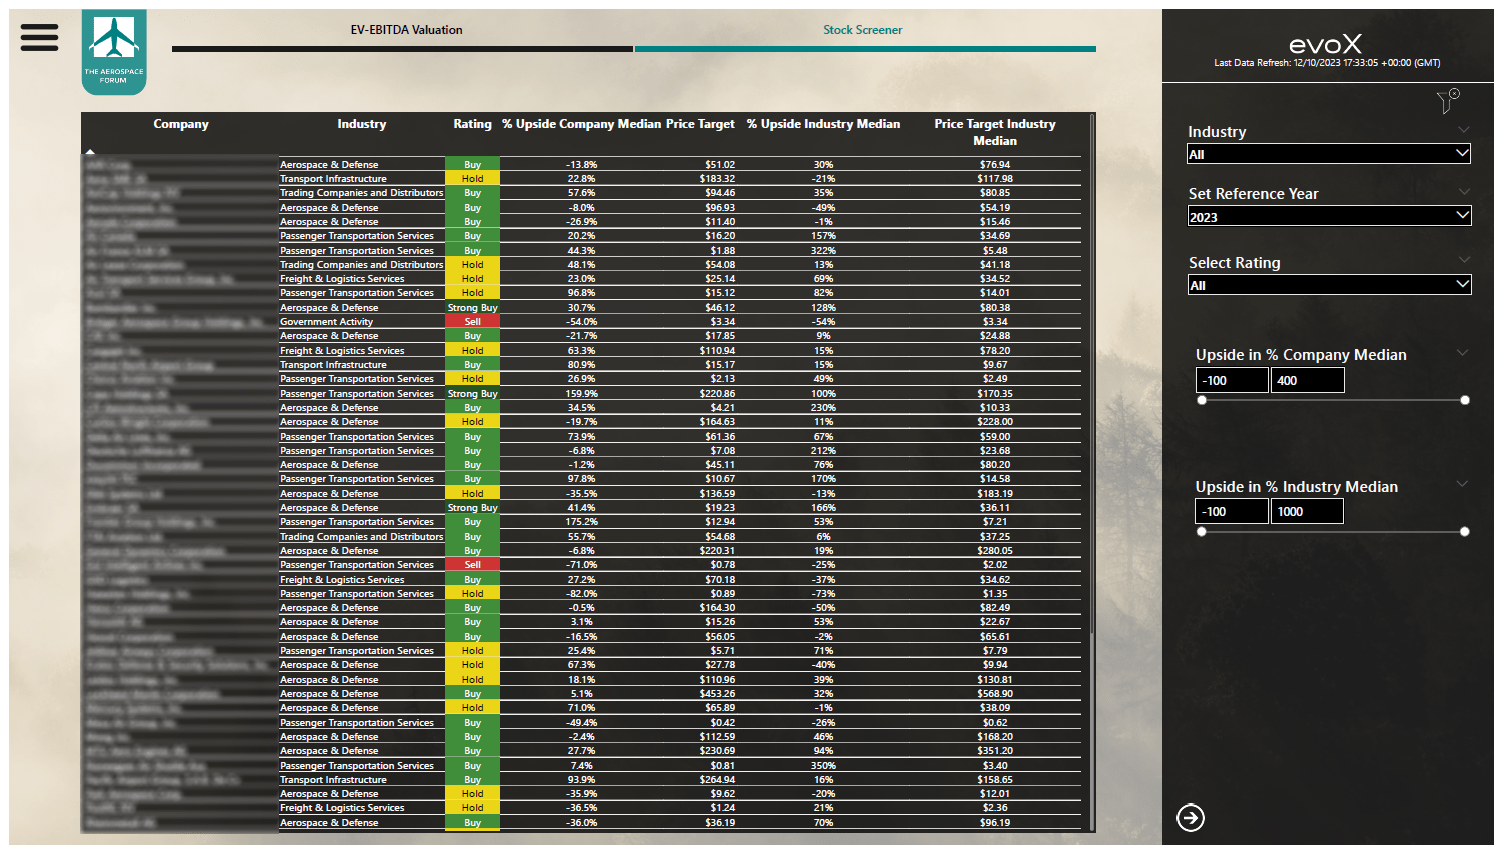
Task: Clear all filters with the funnel icon
Action: 1448,101
